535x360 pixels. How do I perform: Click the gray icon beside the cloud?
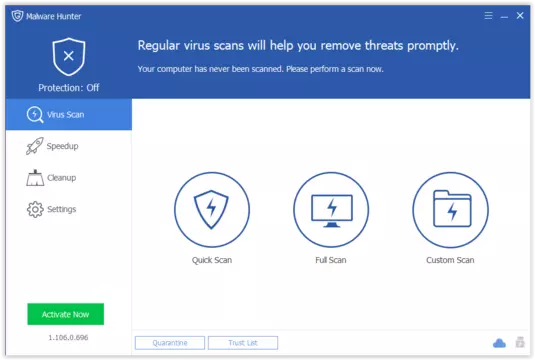[520, 342]
